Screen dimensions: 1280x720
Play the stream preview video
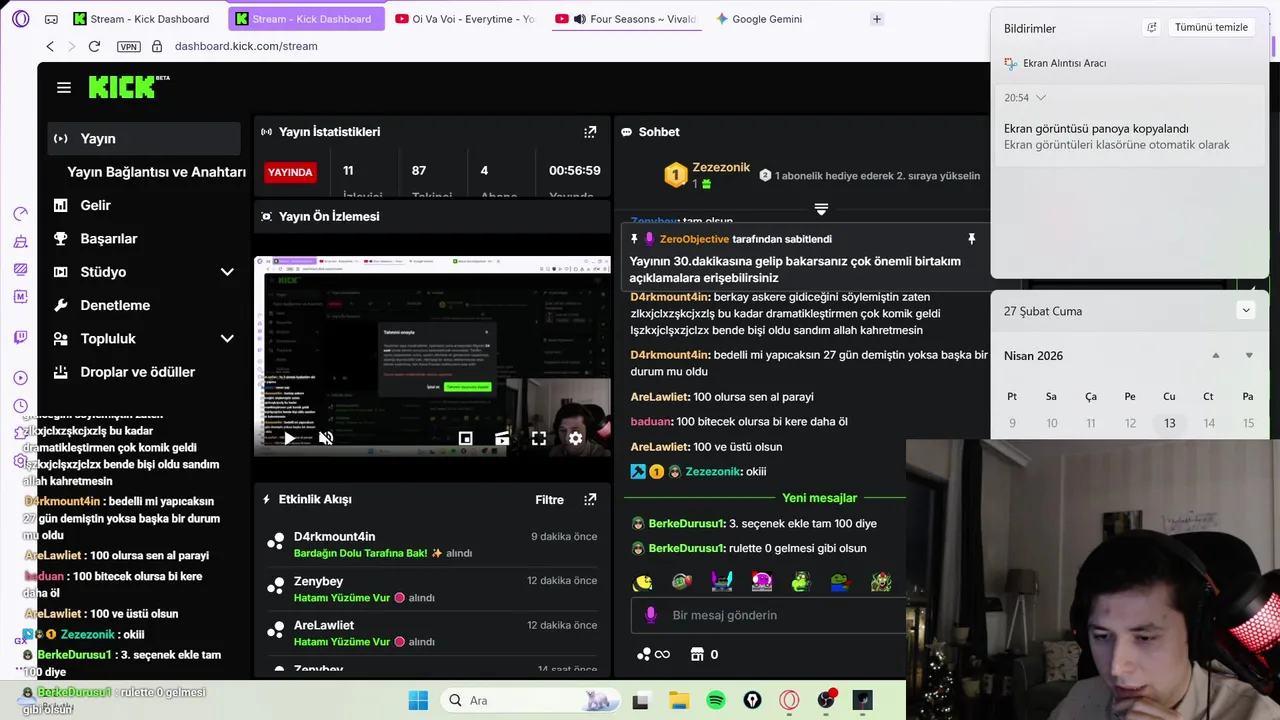(288, 438)
